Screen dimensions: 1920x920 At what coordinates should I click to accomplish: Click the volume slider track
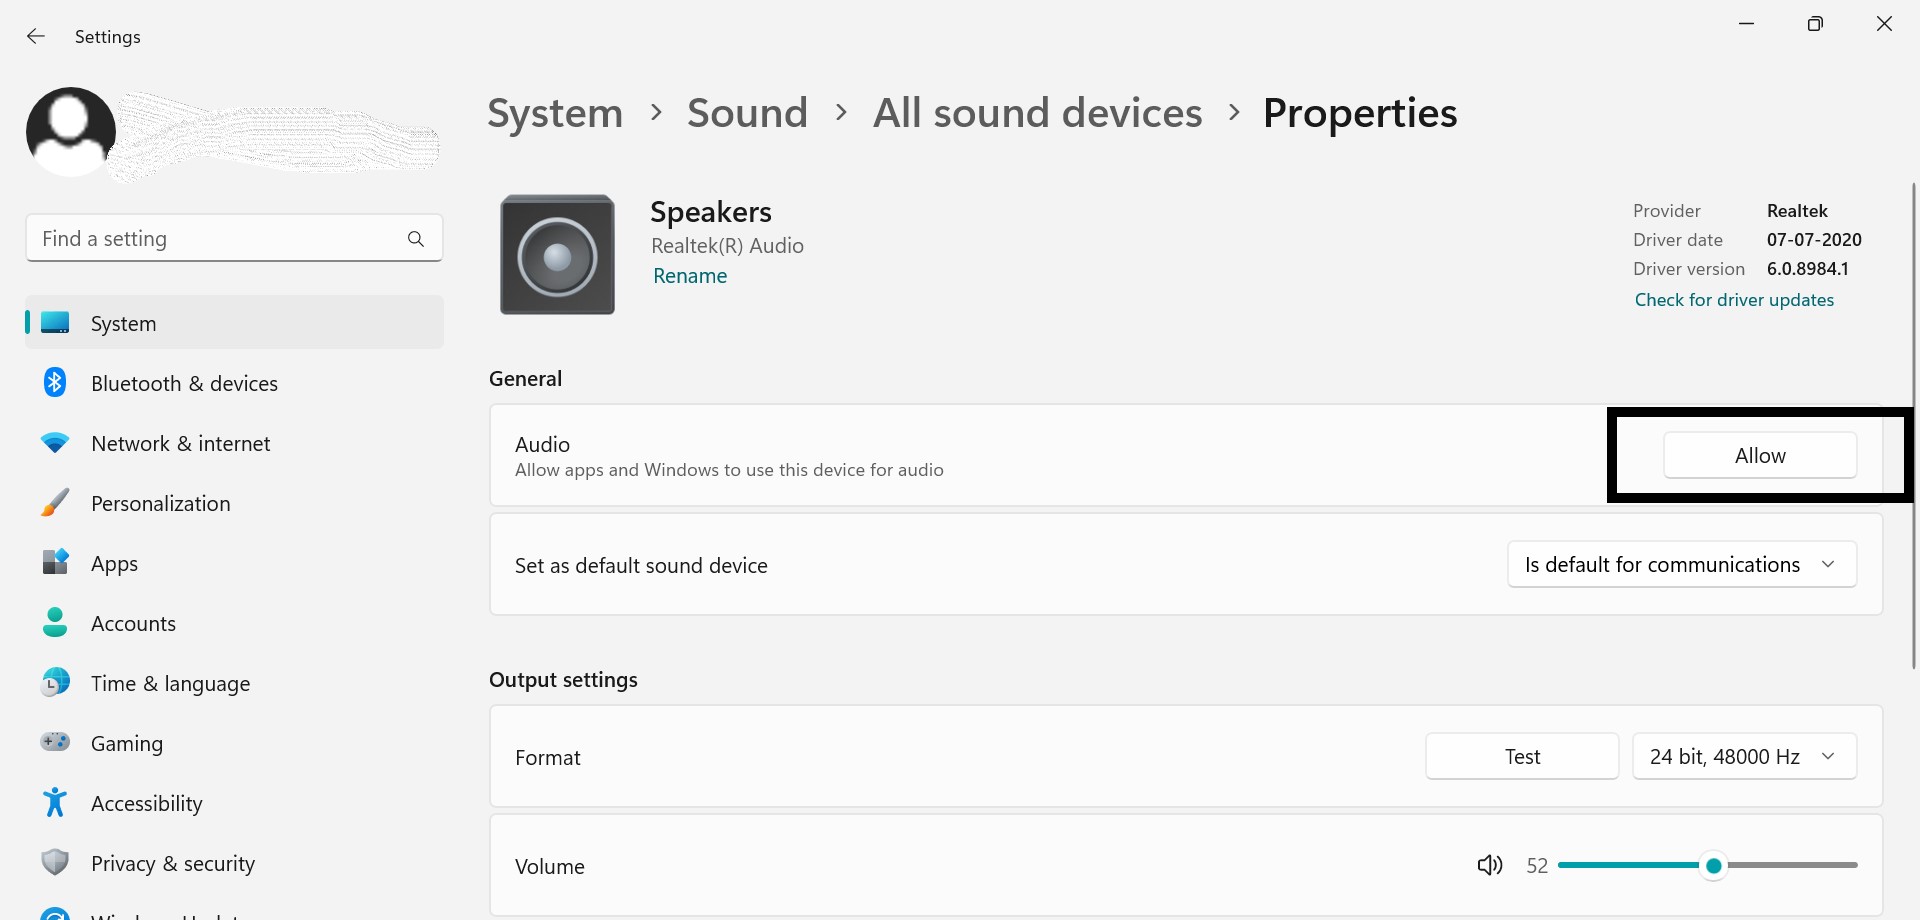point(1707,865)
